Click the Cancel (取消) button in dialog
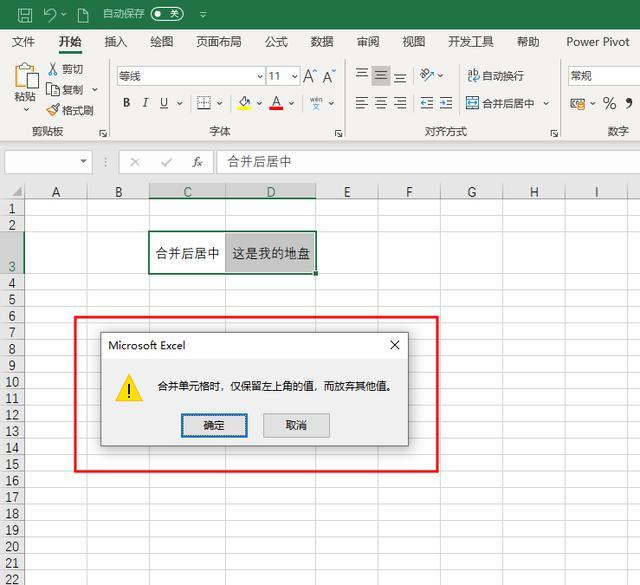640x585 pixels. pyautogui.click(x=296, y=425)
